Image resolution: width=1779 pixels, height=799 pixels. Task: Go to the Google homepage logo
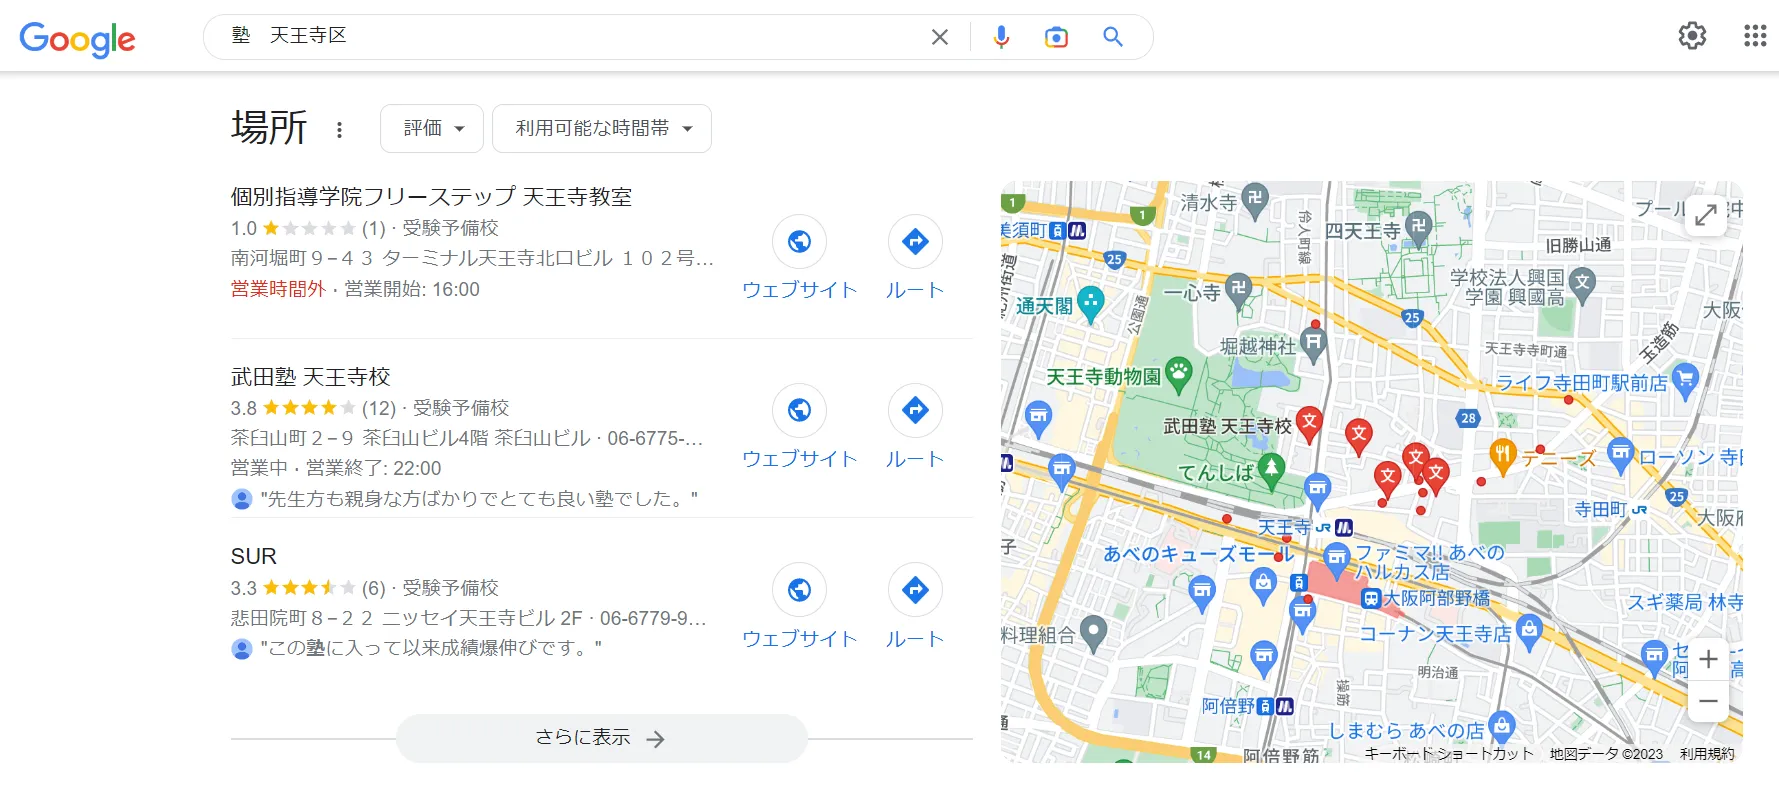77,39
